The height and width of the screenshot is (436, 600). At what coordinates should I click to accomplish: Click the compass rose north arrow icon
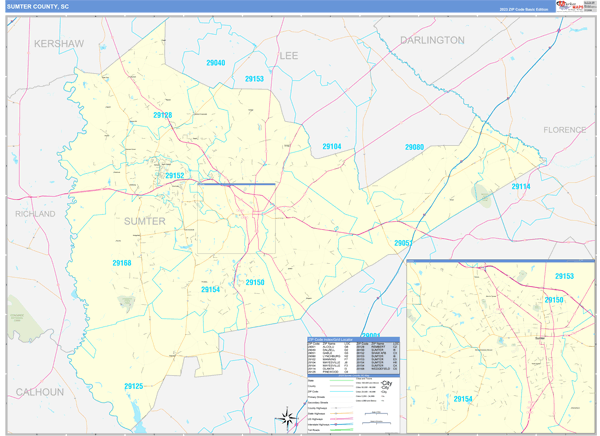[288, 418]
